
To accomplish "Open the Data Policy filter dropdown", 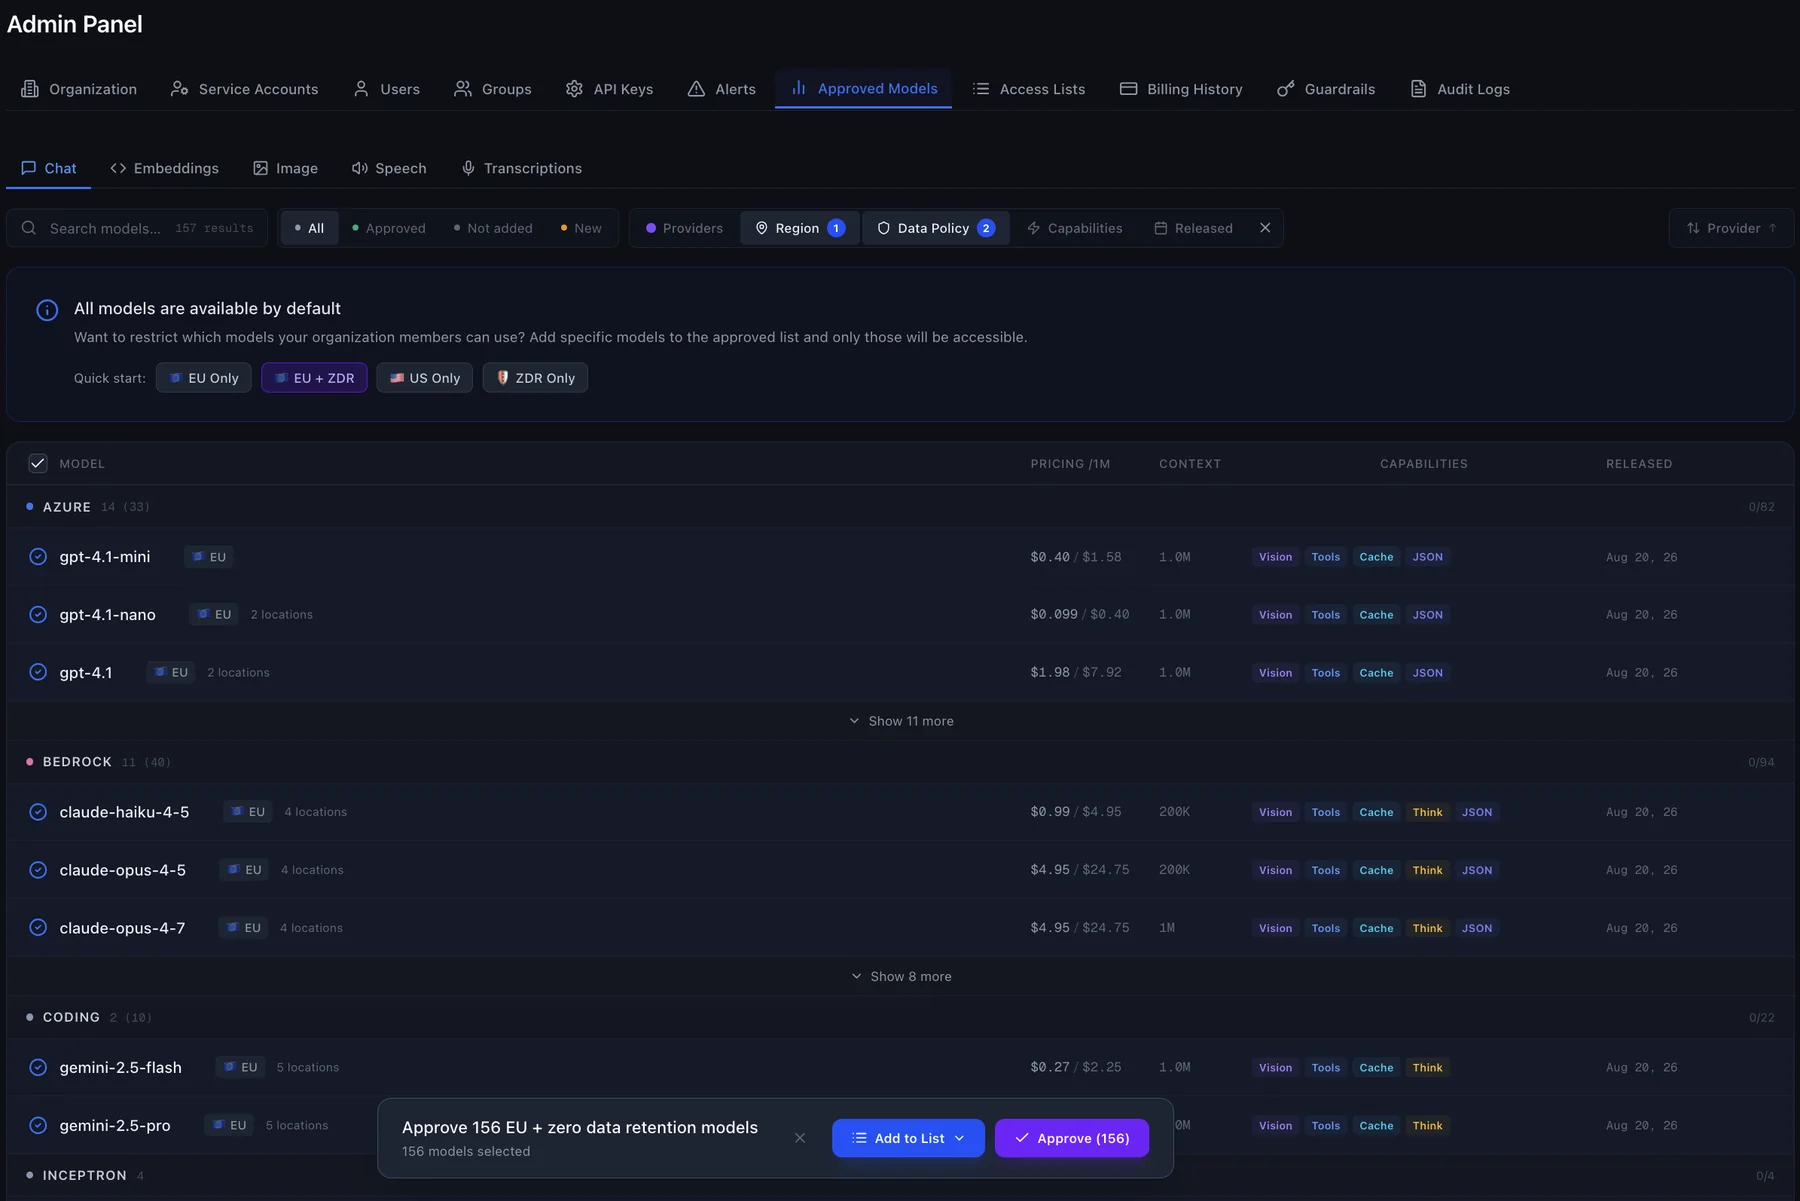I will [936, 228].
